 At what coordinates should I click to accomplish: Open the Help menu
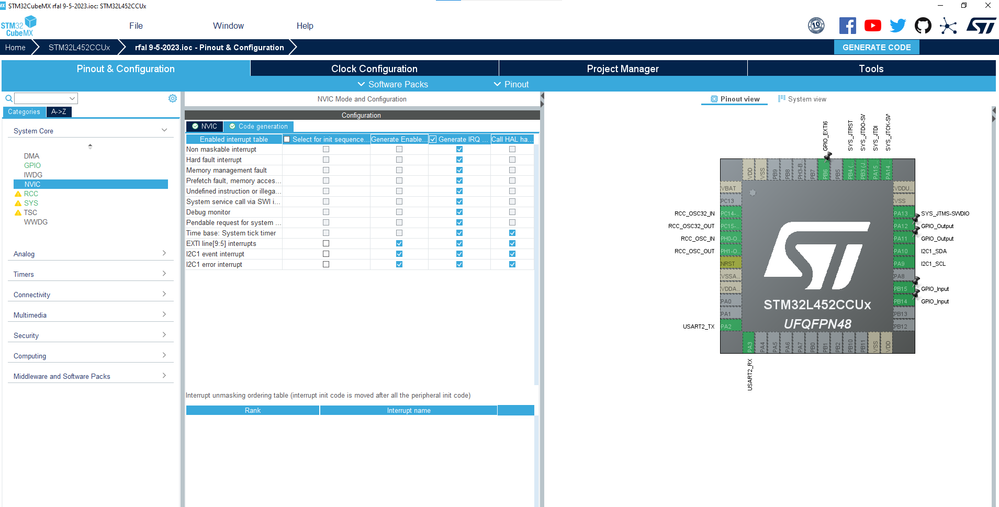click(305, 26)
